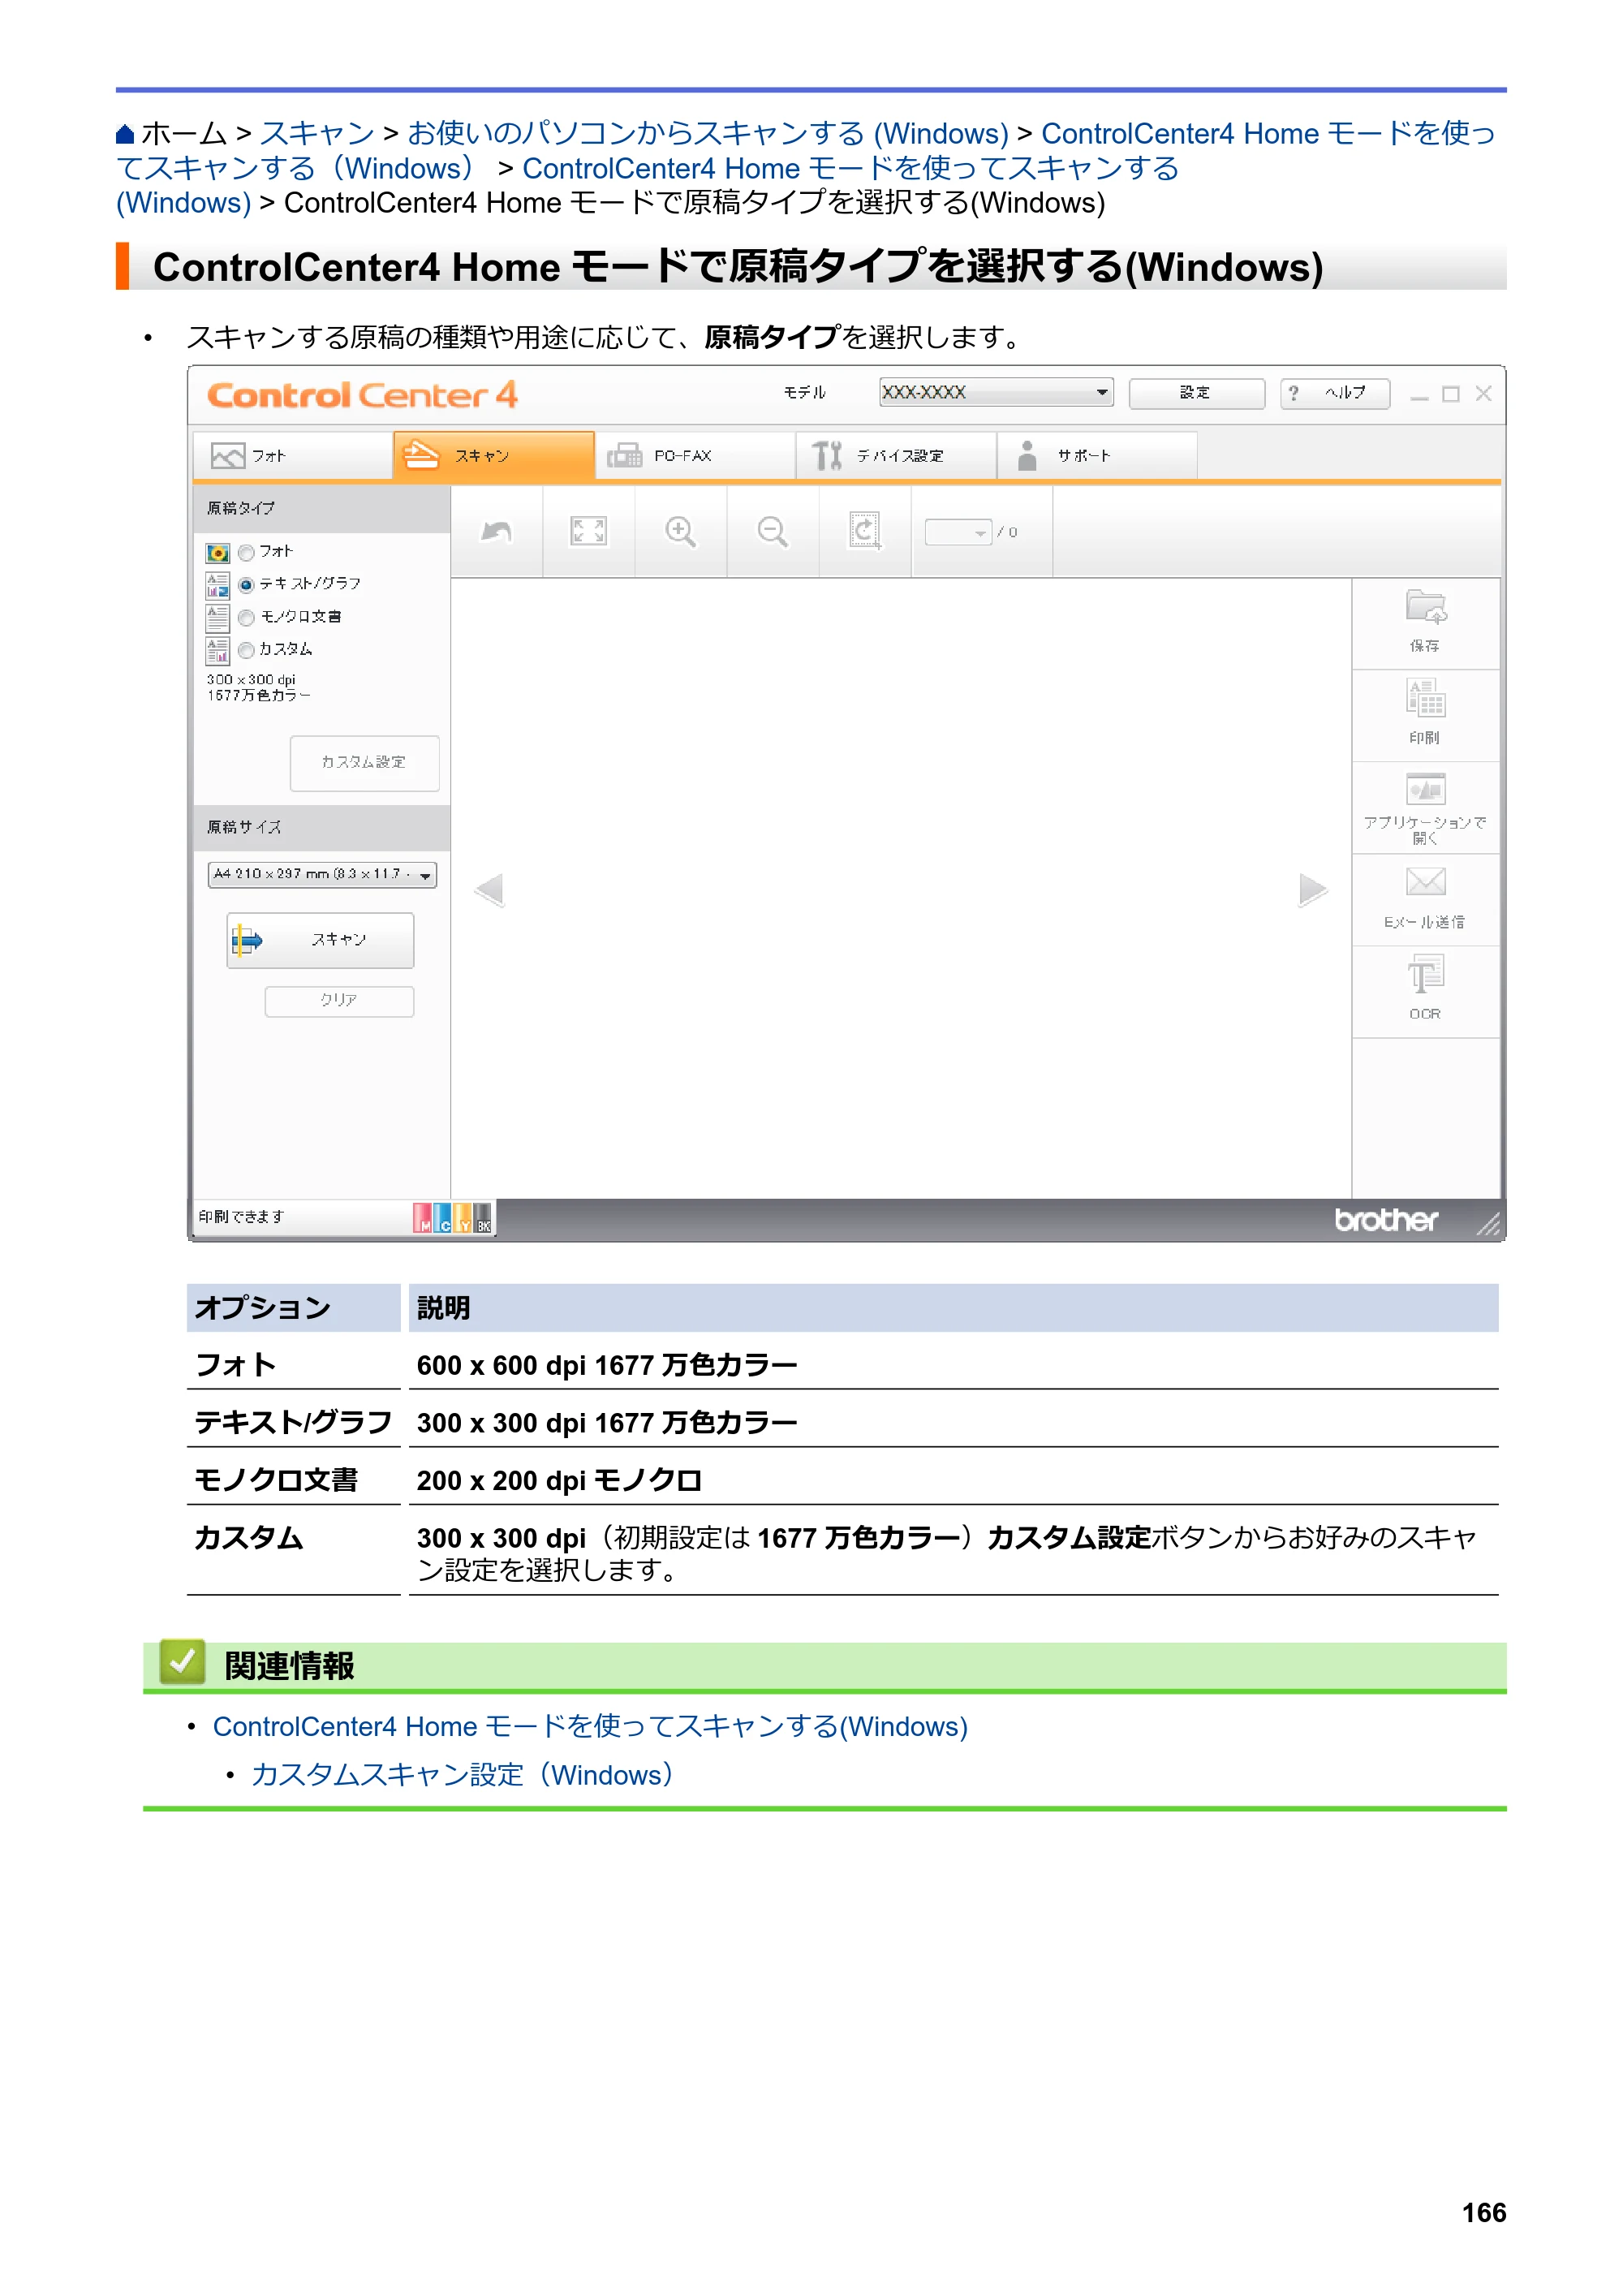This screenshot has height=2296, width=1623.
Task: Select the モノクロ文書 radio button
Action: pos(246,618)
